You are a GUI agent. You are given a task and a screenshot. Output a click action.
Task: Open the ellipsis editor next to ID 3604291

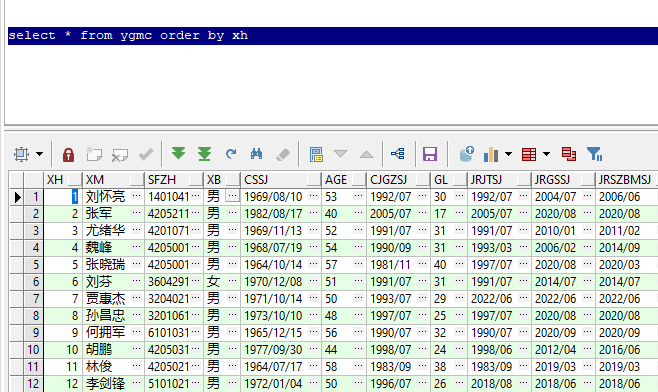196,281
